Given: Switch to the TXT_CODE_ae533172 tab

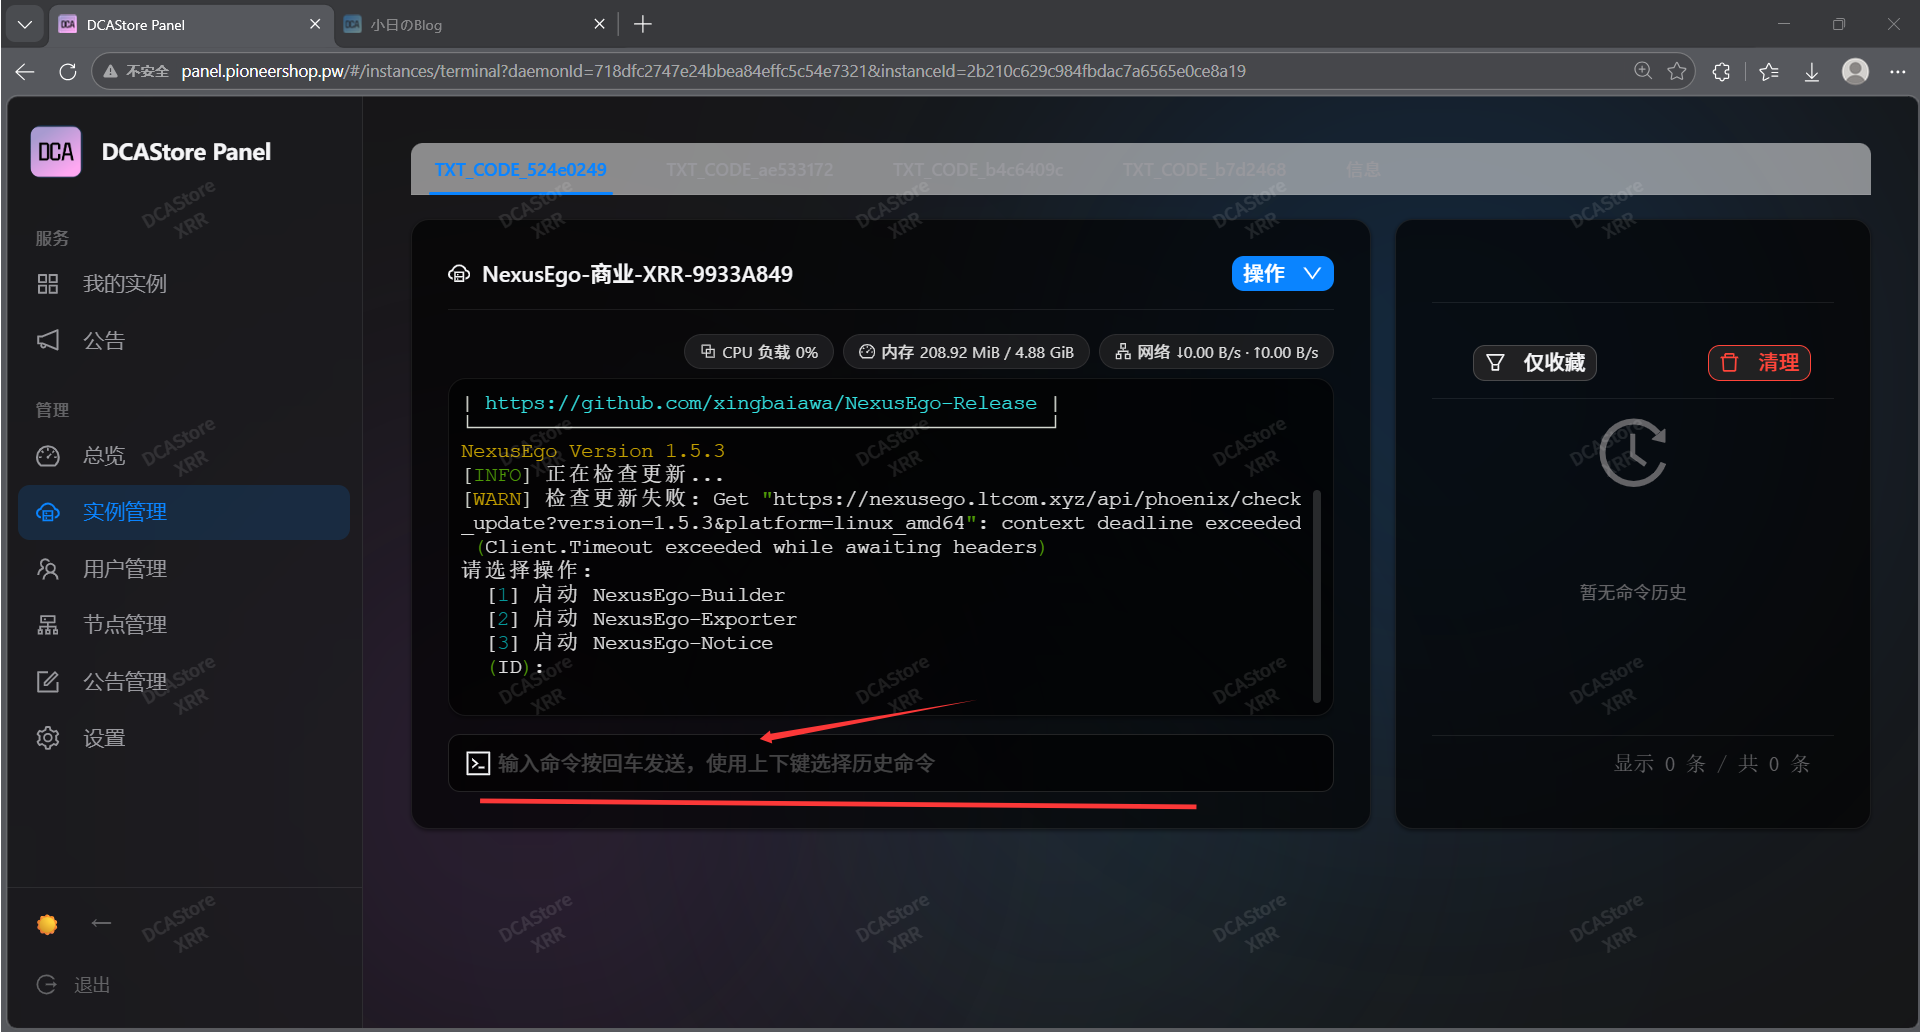Looking at the screenshot, I should pyautogui.click(x=749, y=170).
